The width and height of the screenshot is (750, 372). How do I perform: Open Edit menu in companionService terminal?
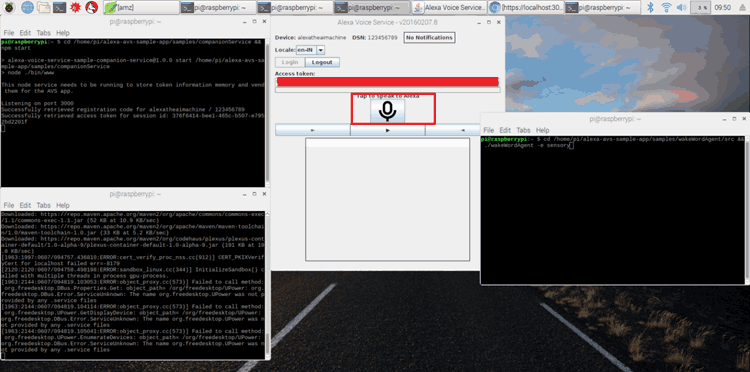[x=25, y=33]
